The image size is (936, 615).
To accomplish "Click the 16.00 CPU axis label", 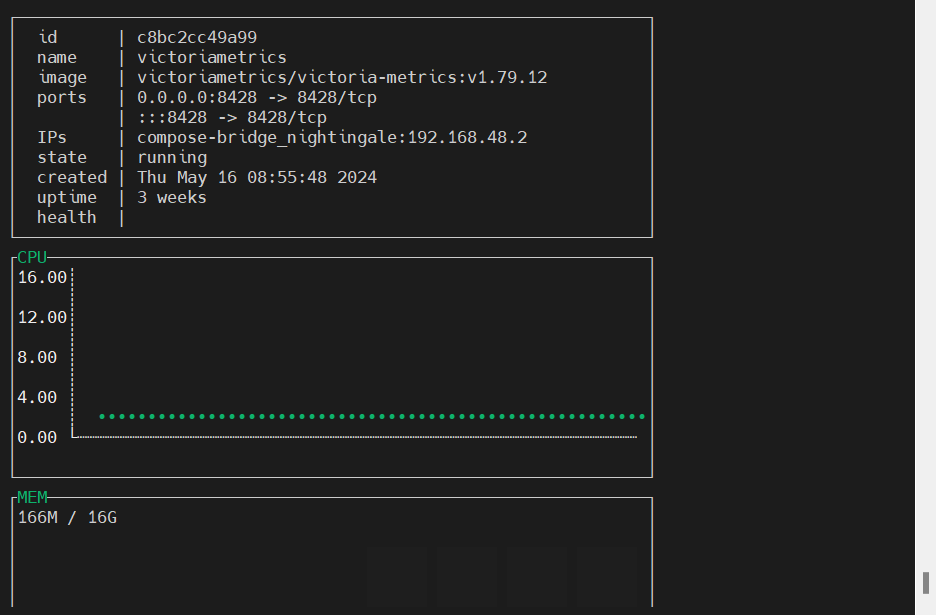I will [x=42, y=278].
